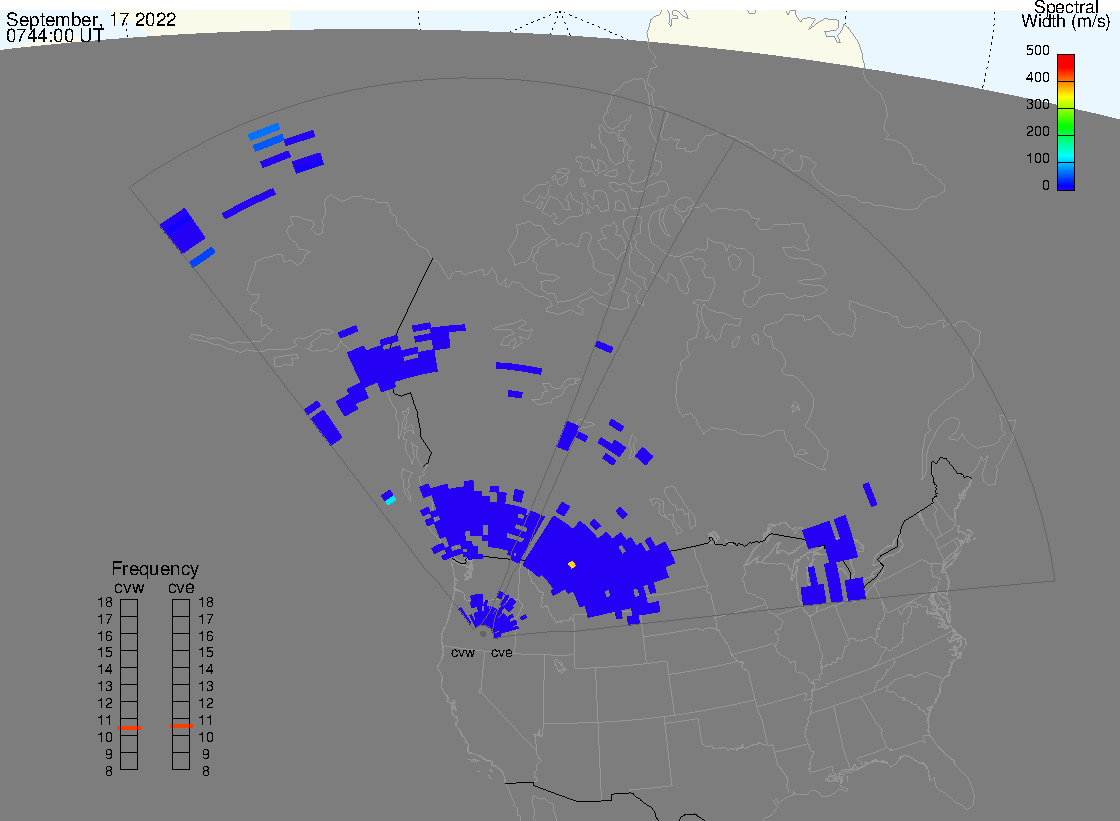Click the cyan data cell near the cvw beam edge

391,500
